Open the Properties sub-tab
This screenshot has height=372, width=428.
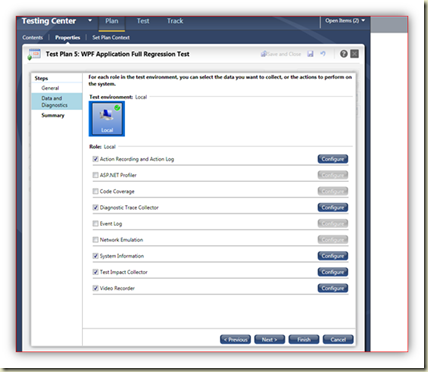[x=68, y=37]
